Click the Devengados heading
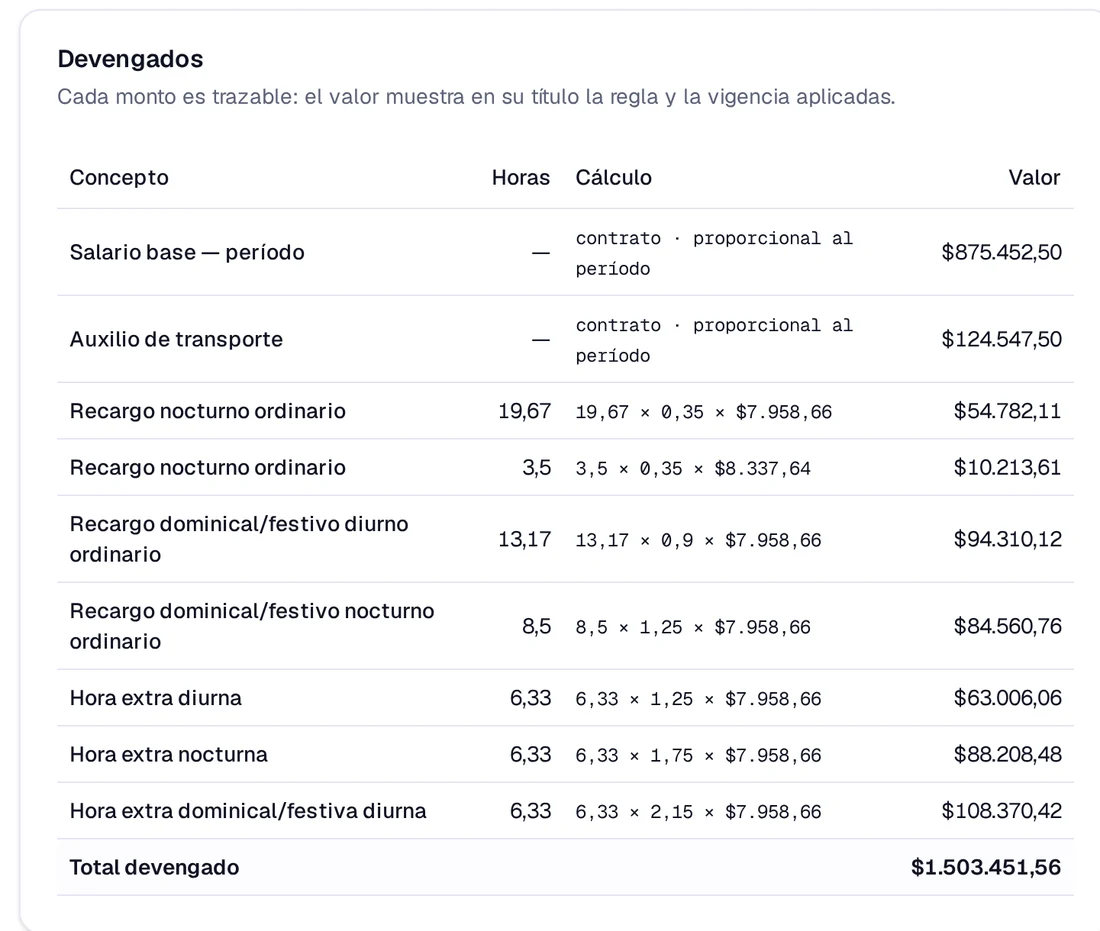1100x931 pixels. 130,59
